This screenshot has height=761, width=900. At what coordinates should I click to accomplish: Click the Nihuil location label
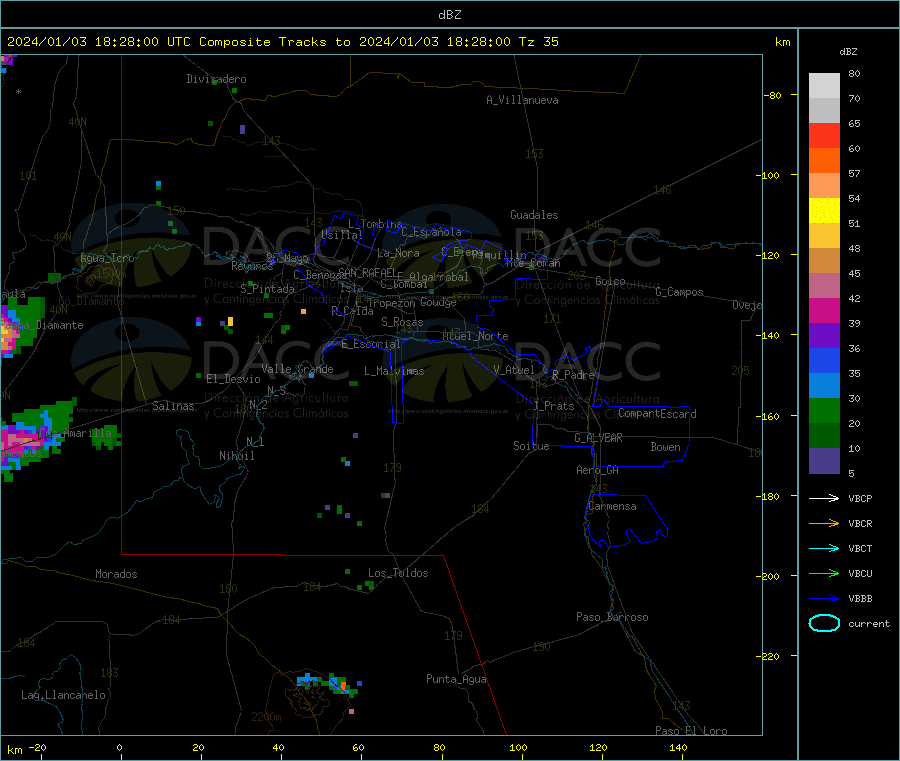tap(237, 456)
